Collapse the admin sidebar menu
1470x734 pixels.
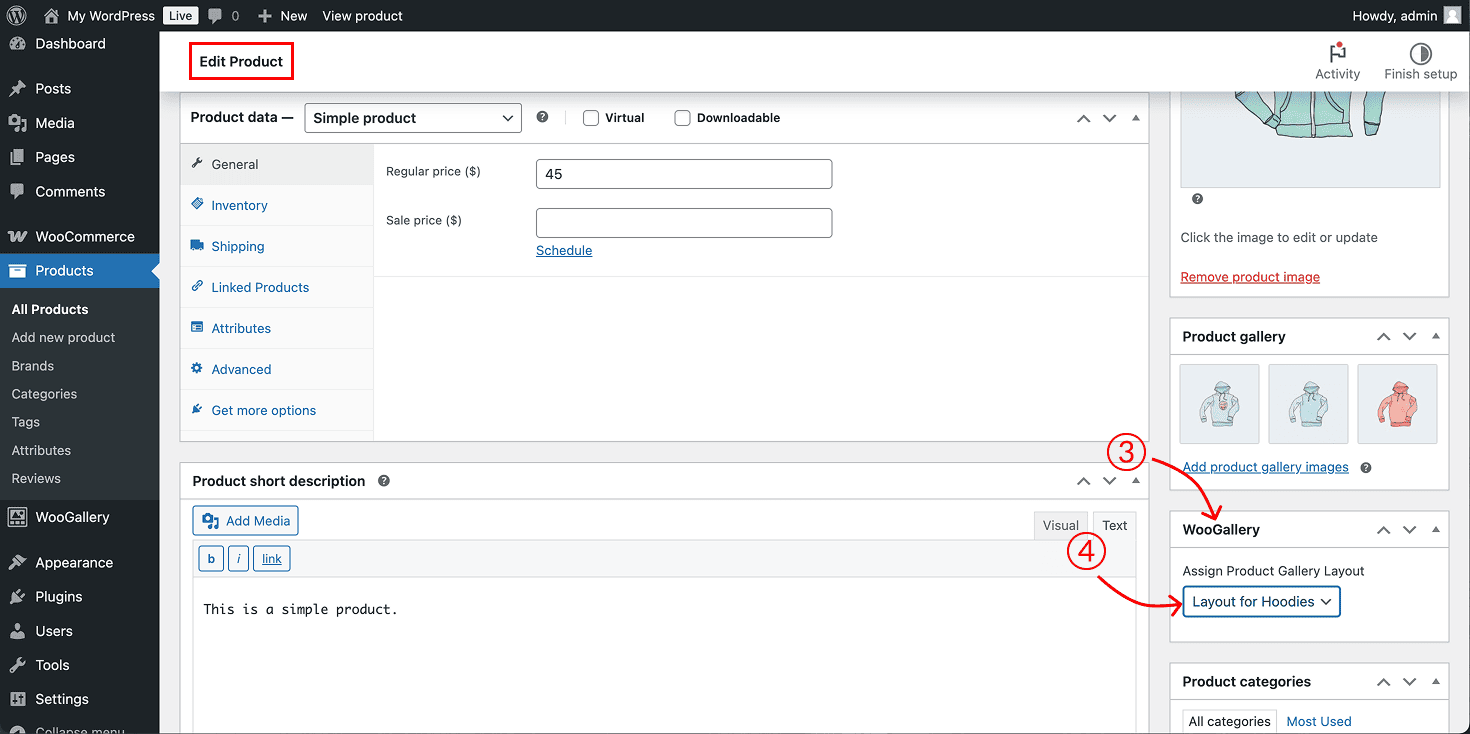click(x=79, y=729)
